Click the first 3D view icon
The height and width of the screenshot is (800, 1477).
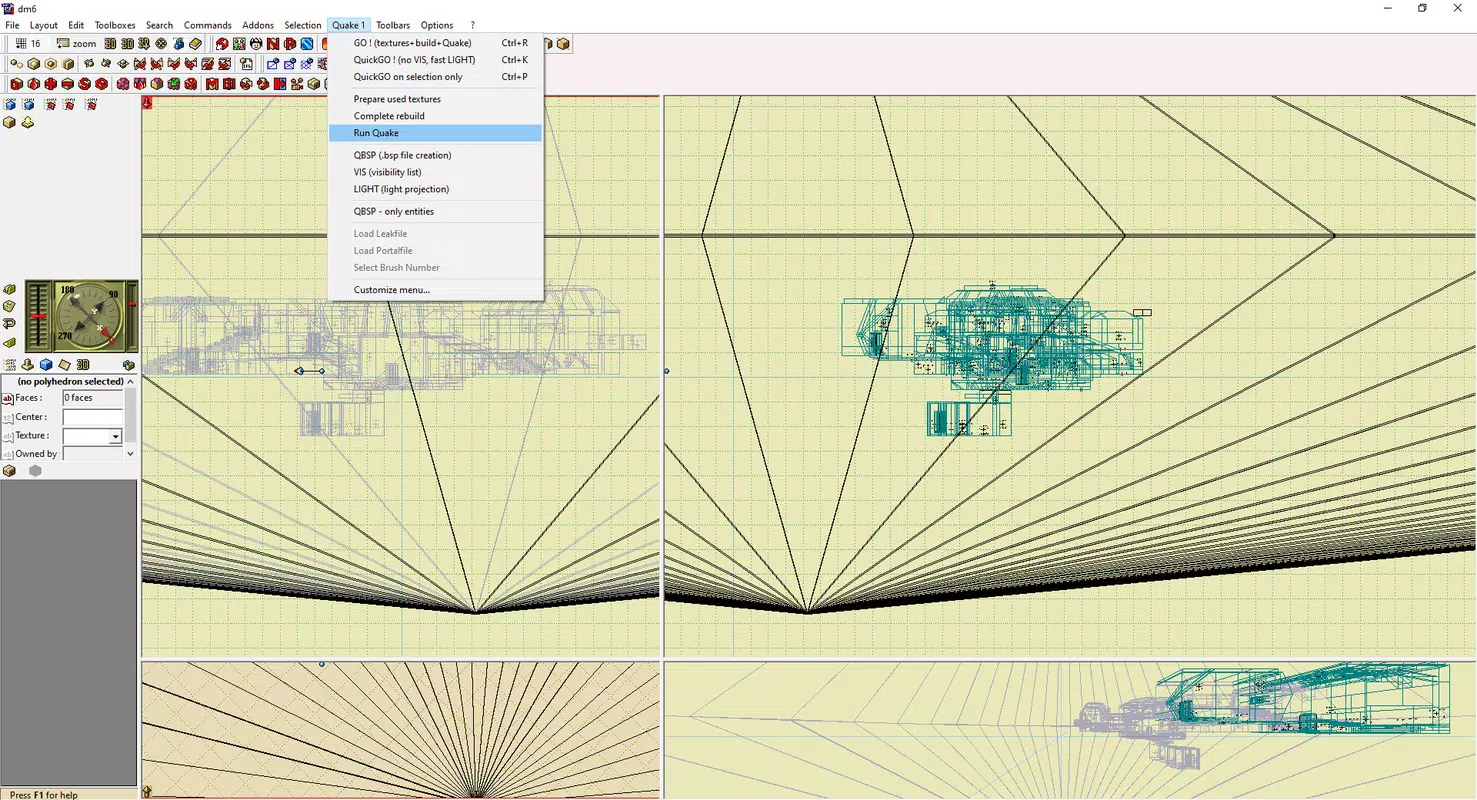[x=110, y=43]
